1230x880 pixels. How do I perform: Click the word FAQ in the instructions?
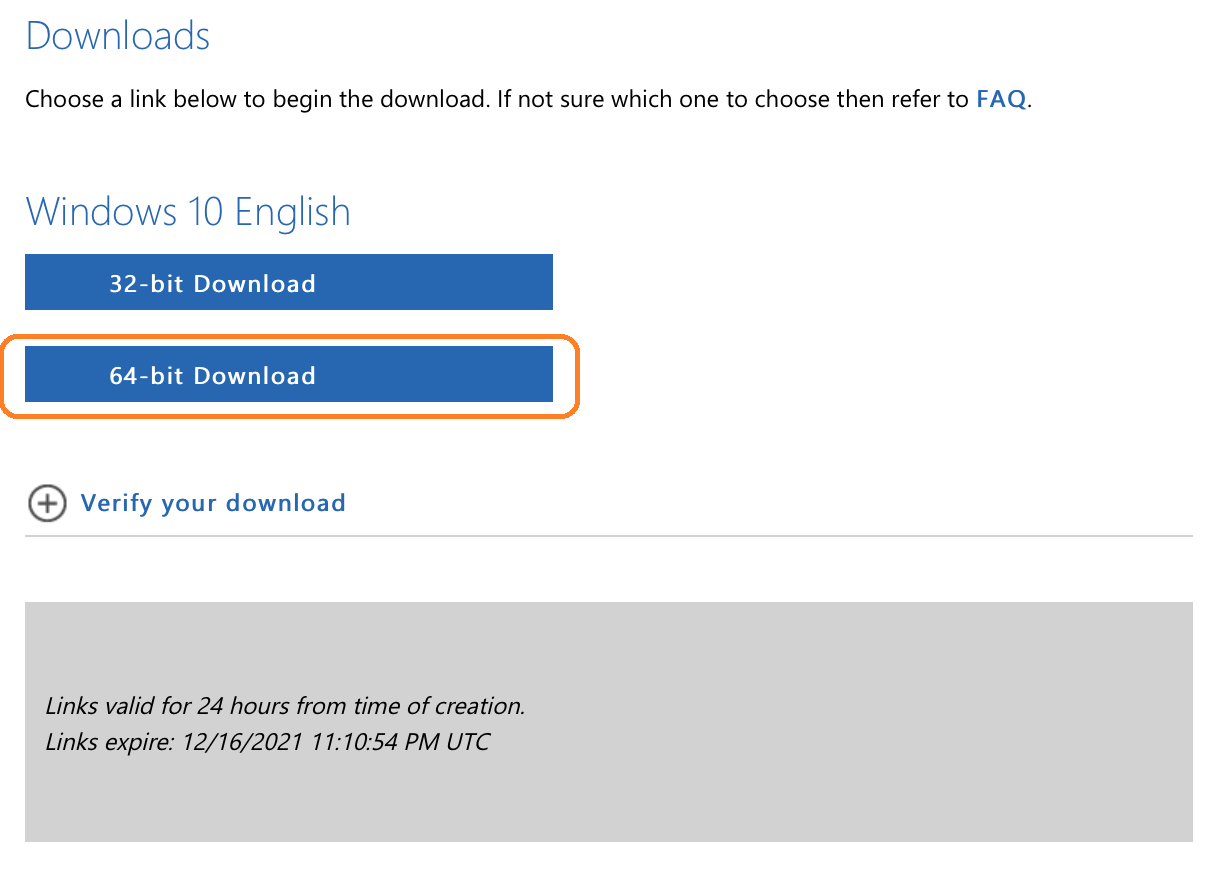[x=1001, y=99]
